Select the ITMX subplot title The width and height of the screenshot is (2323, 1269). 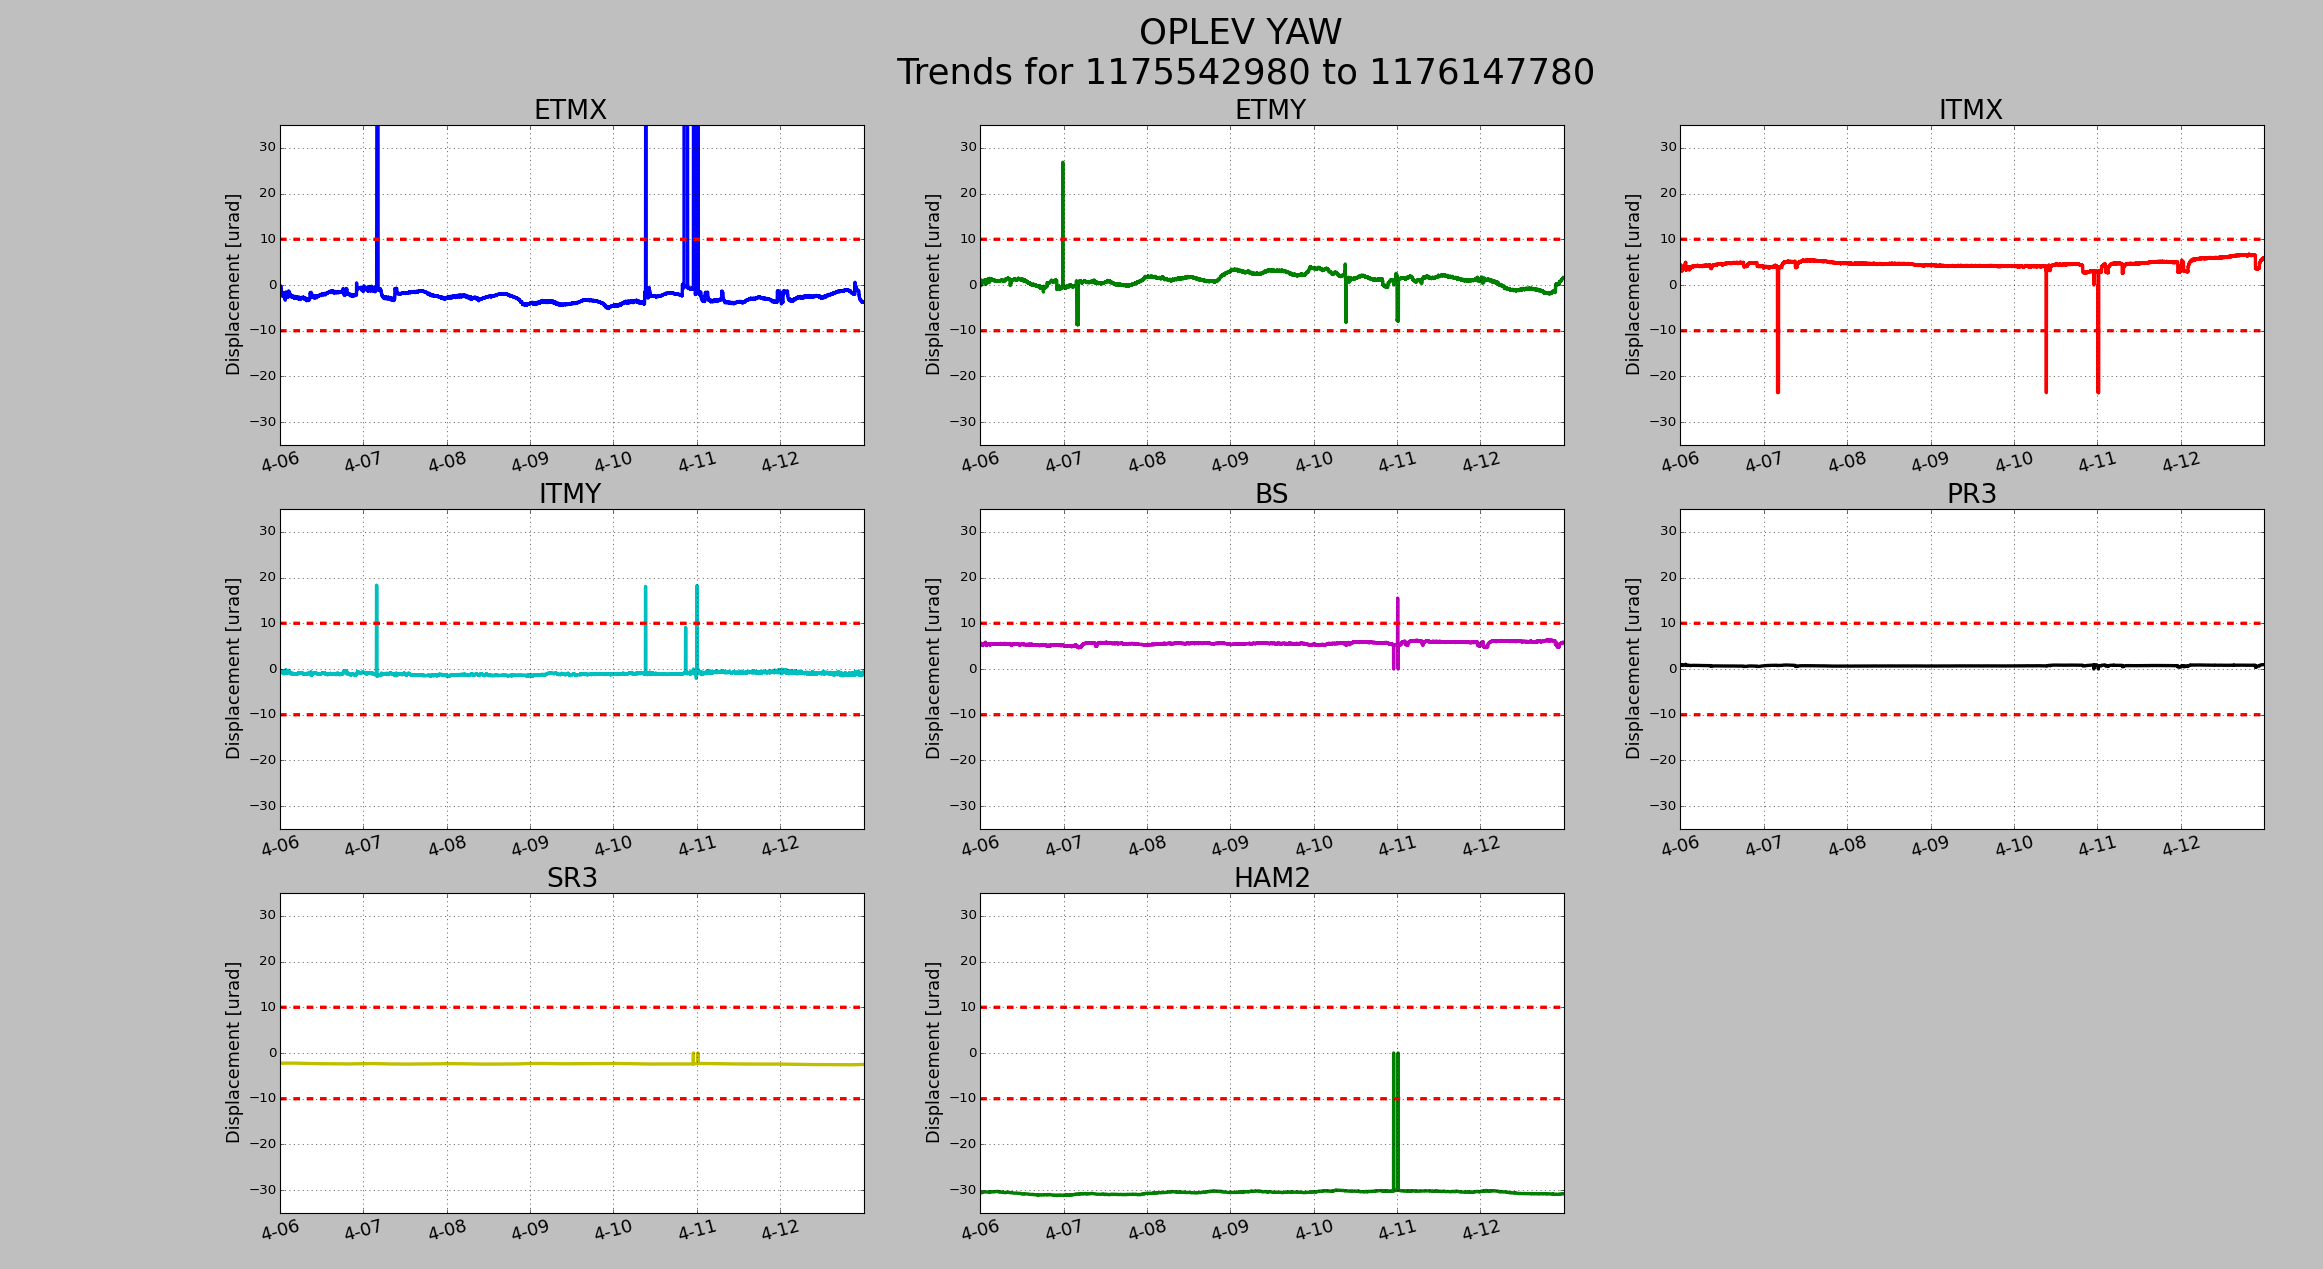(1970, 110)
